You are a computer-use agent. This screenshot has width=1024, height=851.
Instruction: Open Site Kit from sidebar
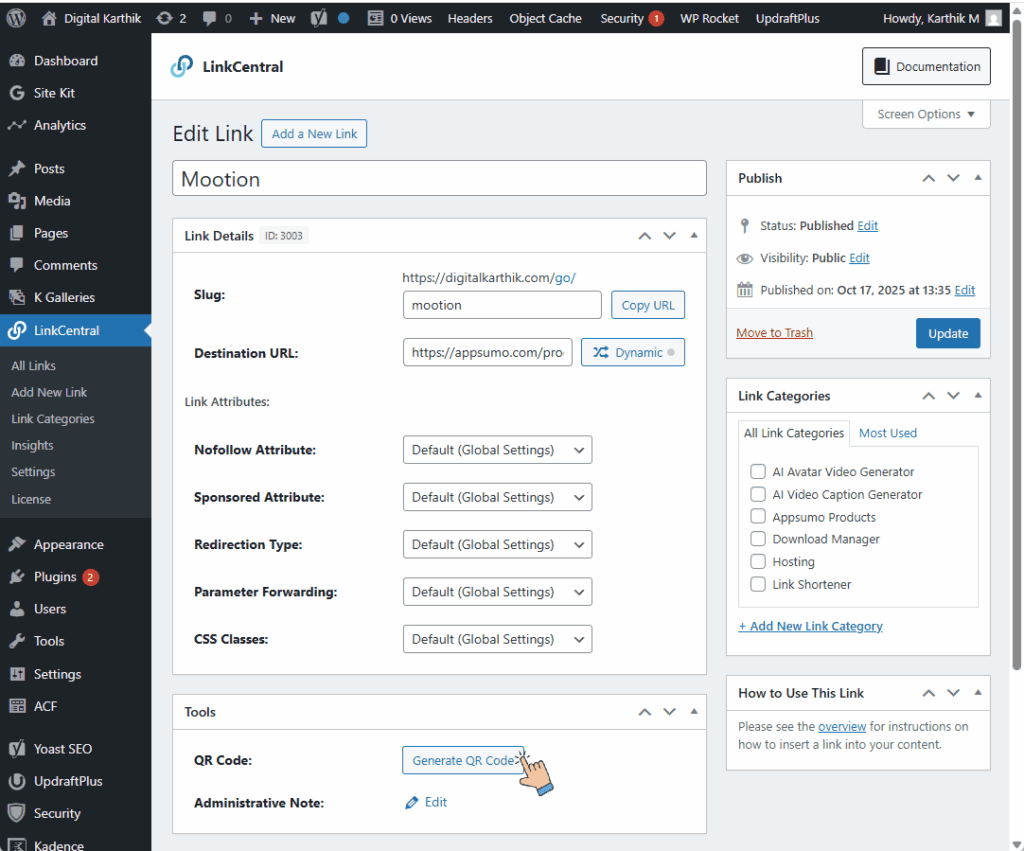coord(54,93)
